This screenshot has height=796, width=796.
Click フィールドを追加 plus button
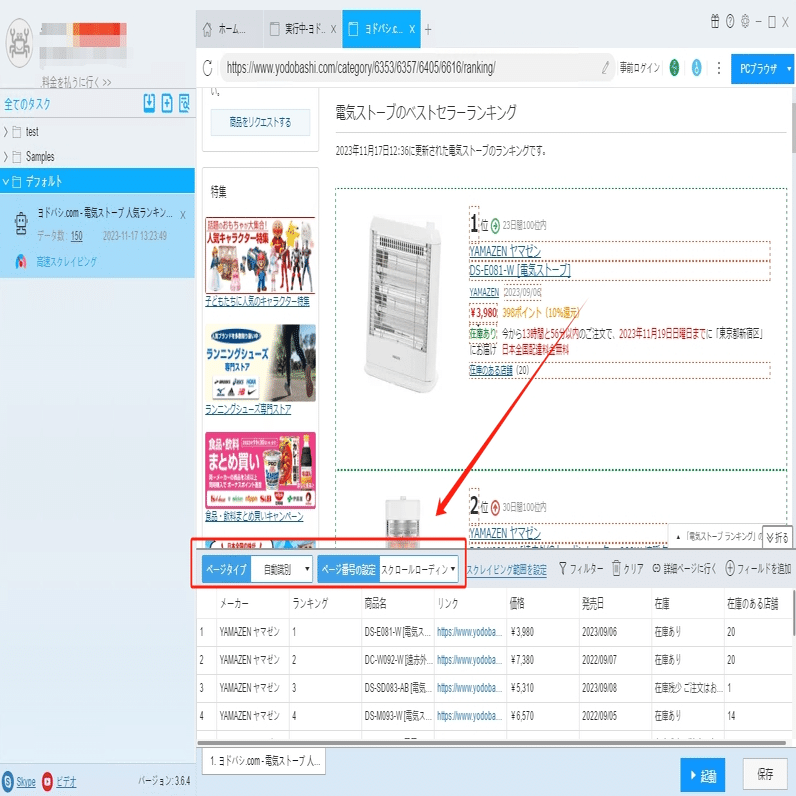(x=758, y=569)
